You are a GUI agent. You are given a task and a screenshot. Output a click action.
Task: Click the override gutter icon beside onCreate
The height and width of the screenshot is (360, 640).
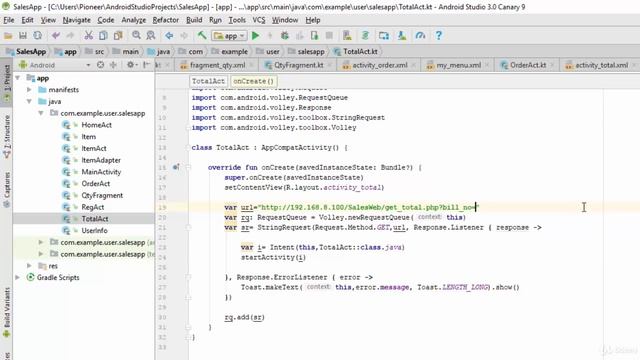click(176, 167)
